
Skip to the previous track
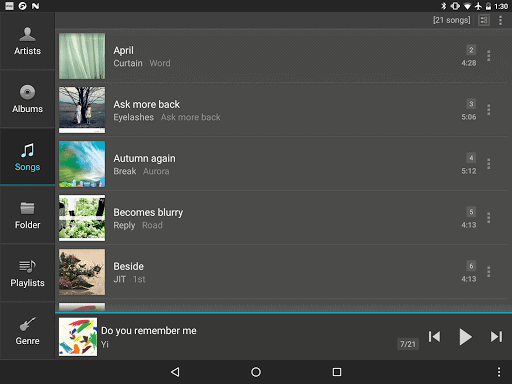(434, 337)
